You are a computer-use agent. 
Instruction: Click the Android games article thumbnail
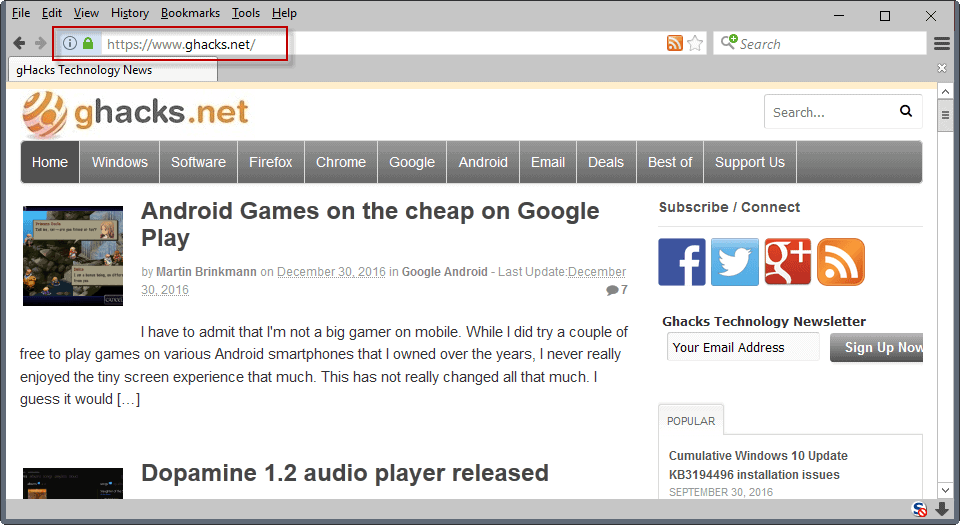coord(73,256)
